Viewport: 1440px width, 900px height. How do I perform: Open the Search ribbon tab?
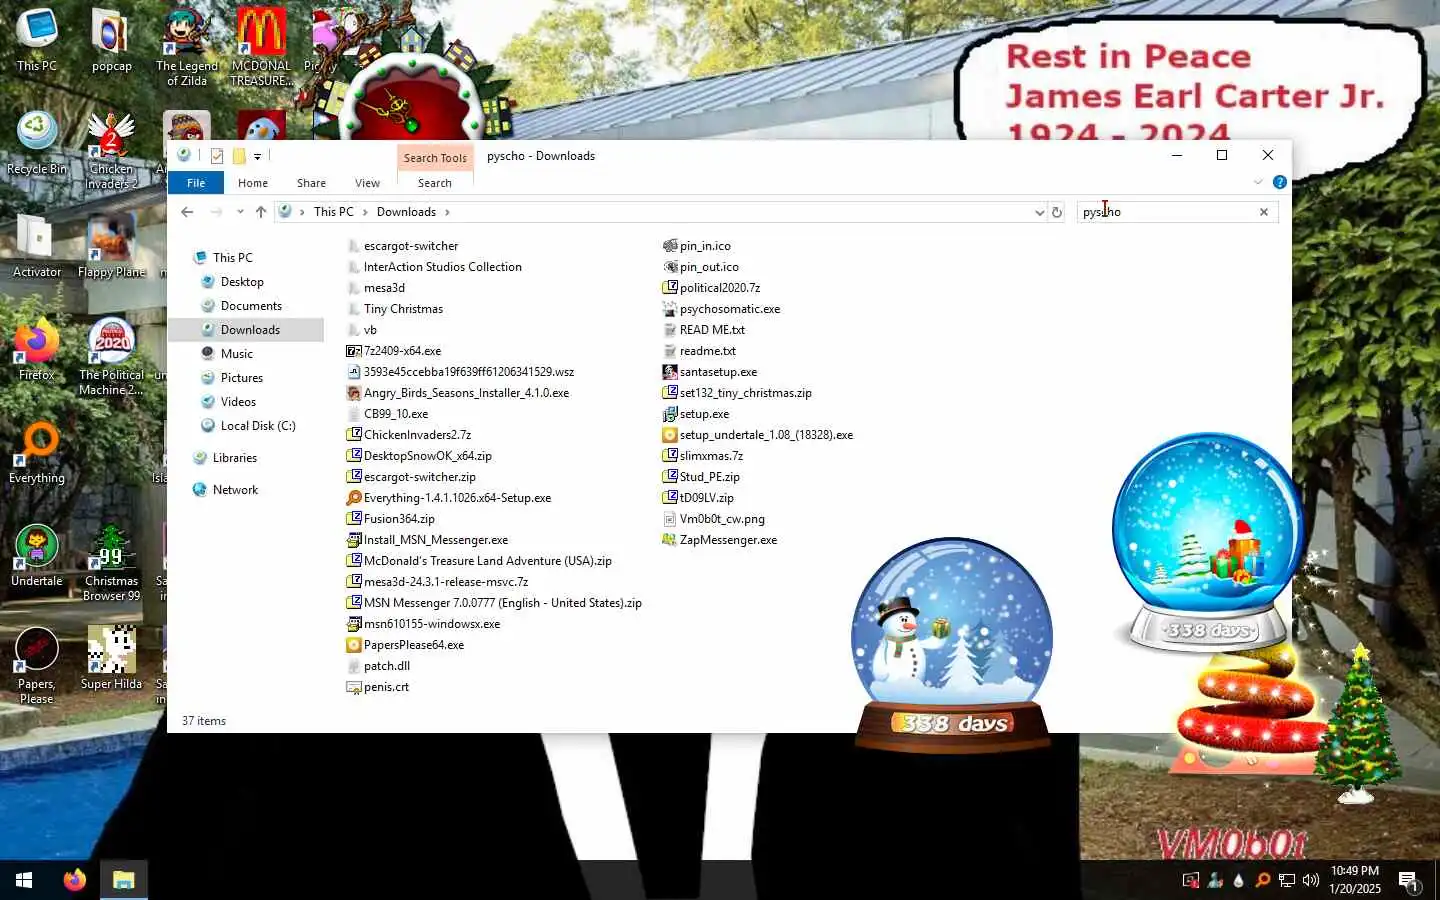(x=434, y=183)
